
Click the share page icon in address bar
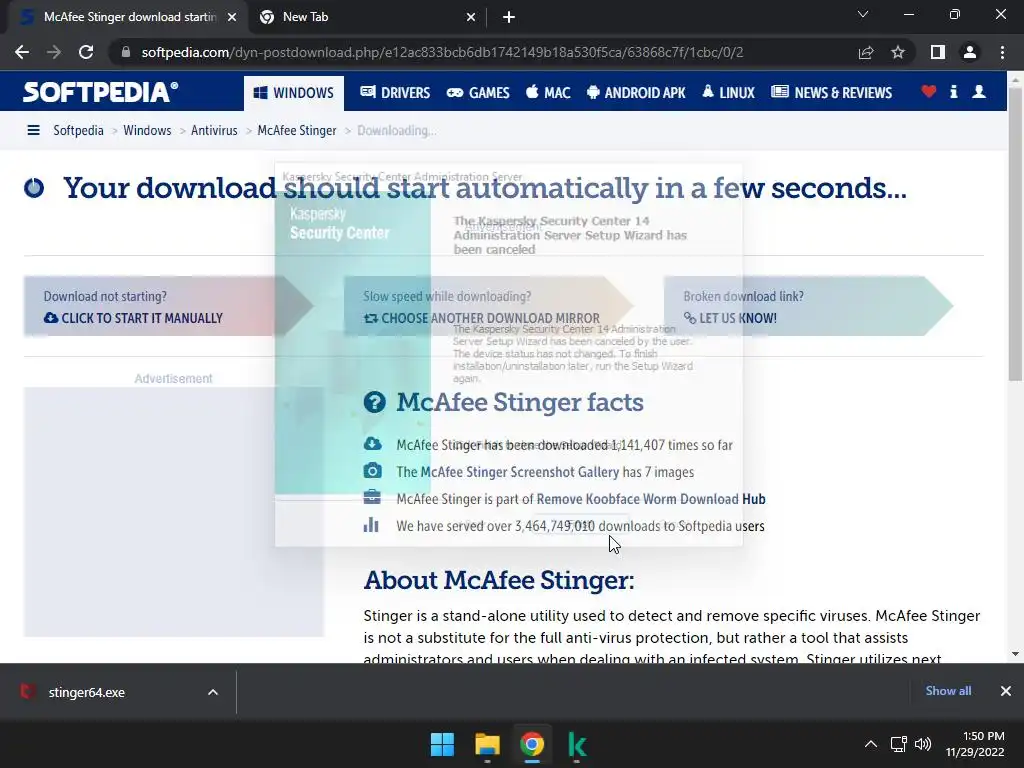click(866, 52)
